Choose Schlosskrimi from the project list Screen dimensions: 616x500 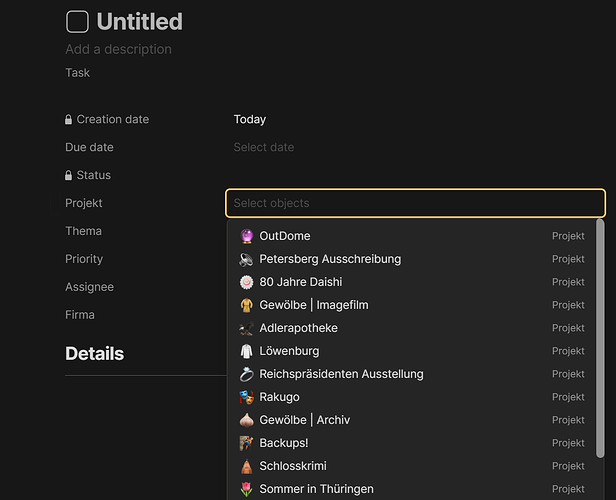coord(412,466)
